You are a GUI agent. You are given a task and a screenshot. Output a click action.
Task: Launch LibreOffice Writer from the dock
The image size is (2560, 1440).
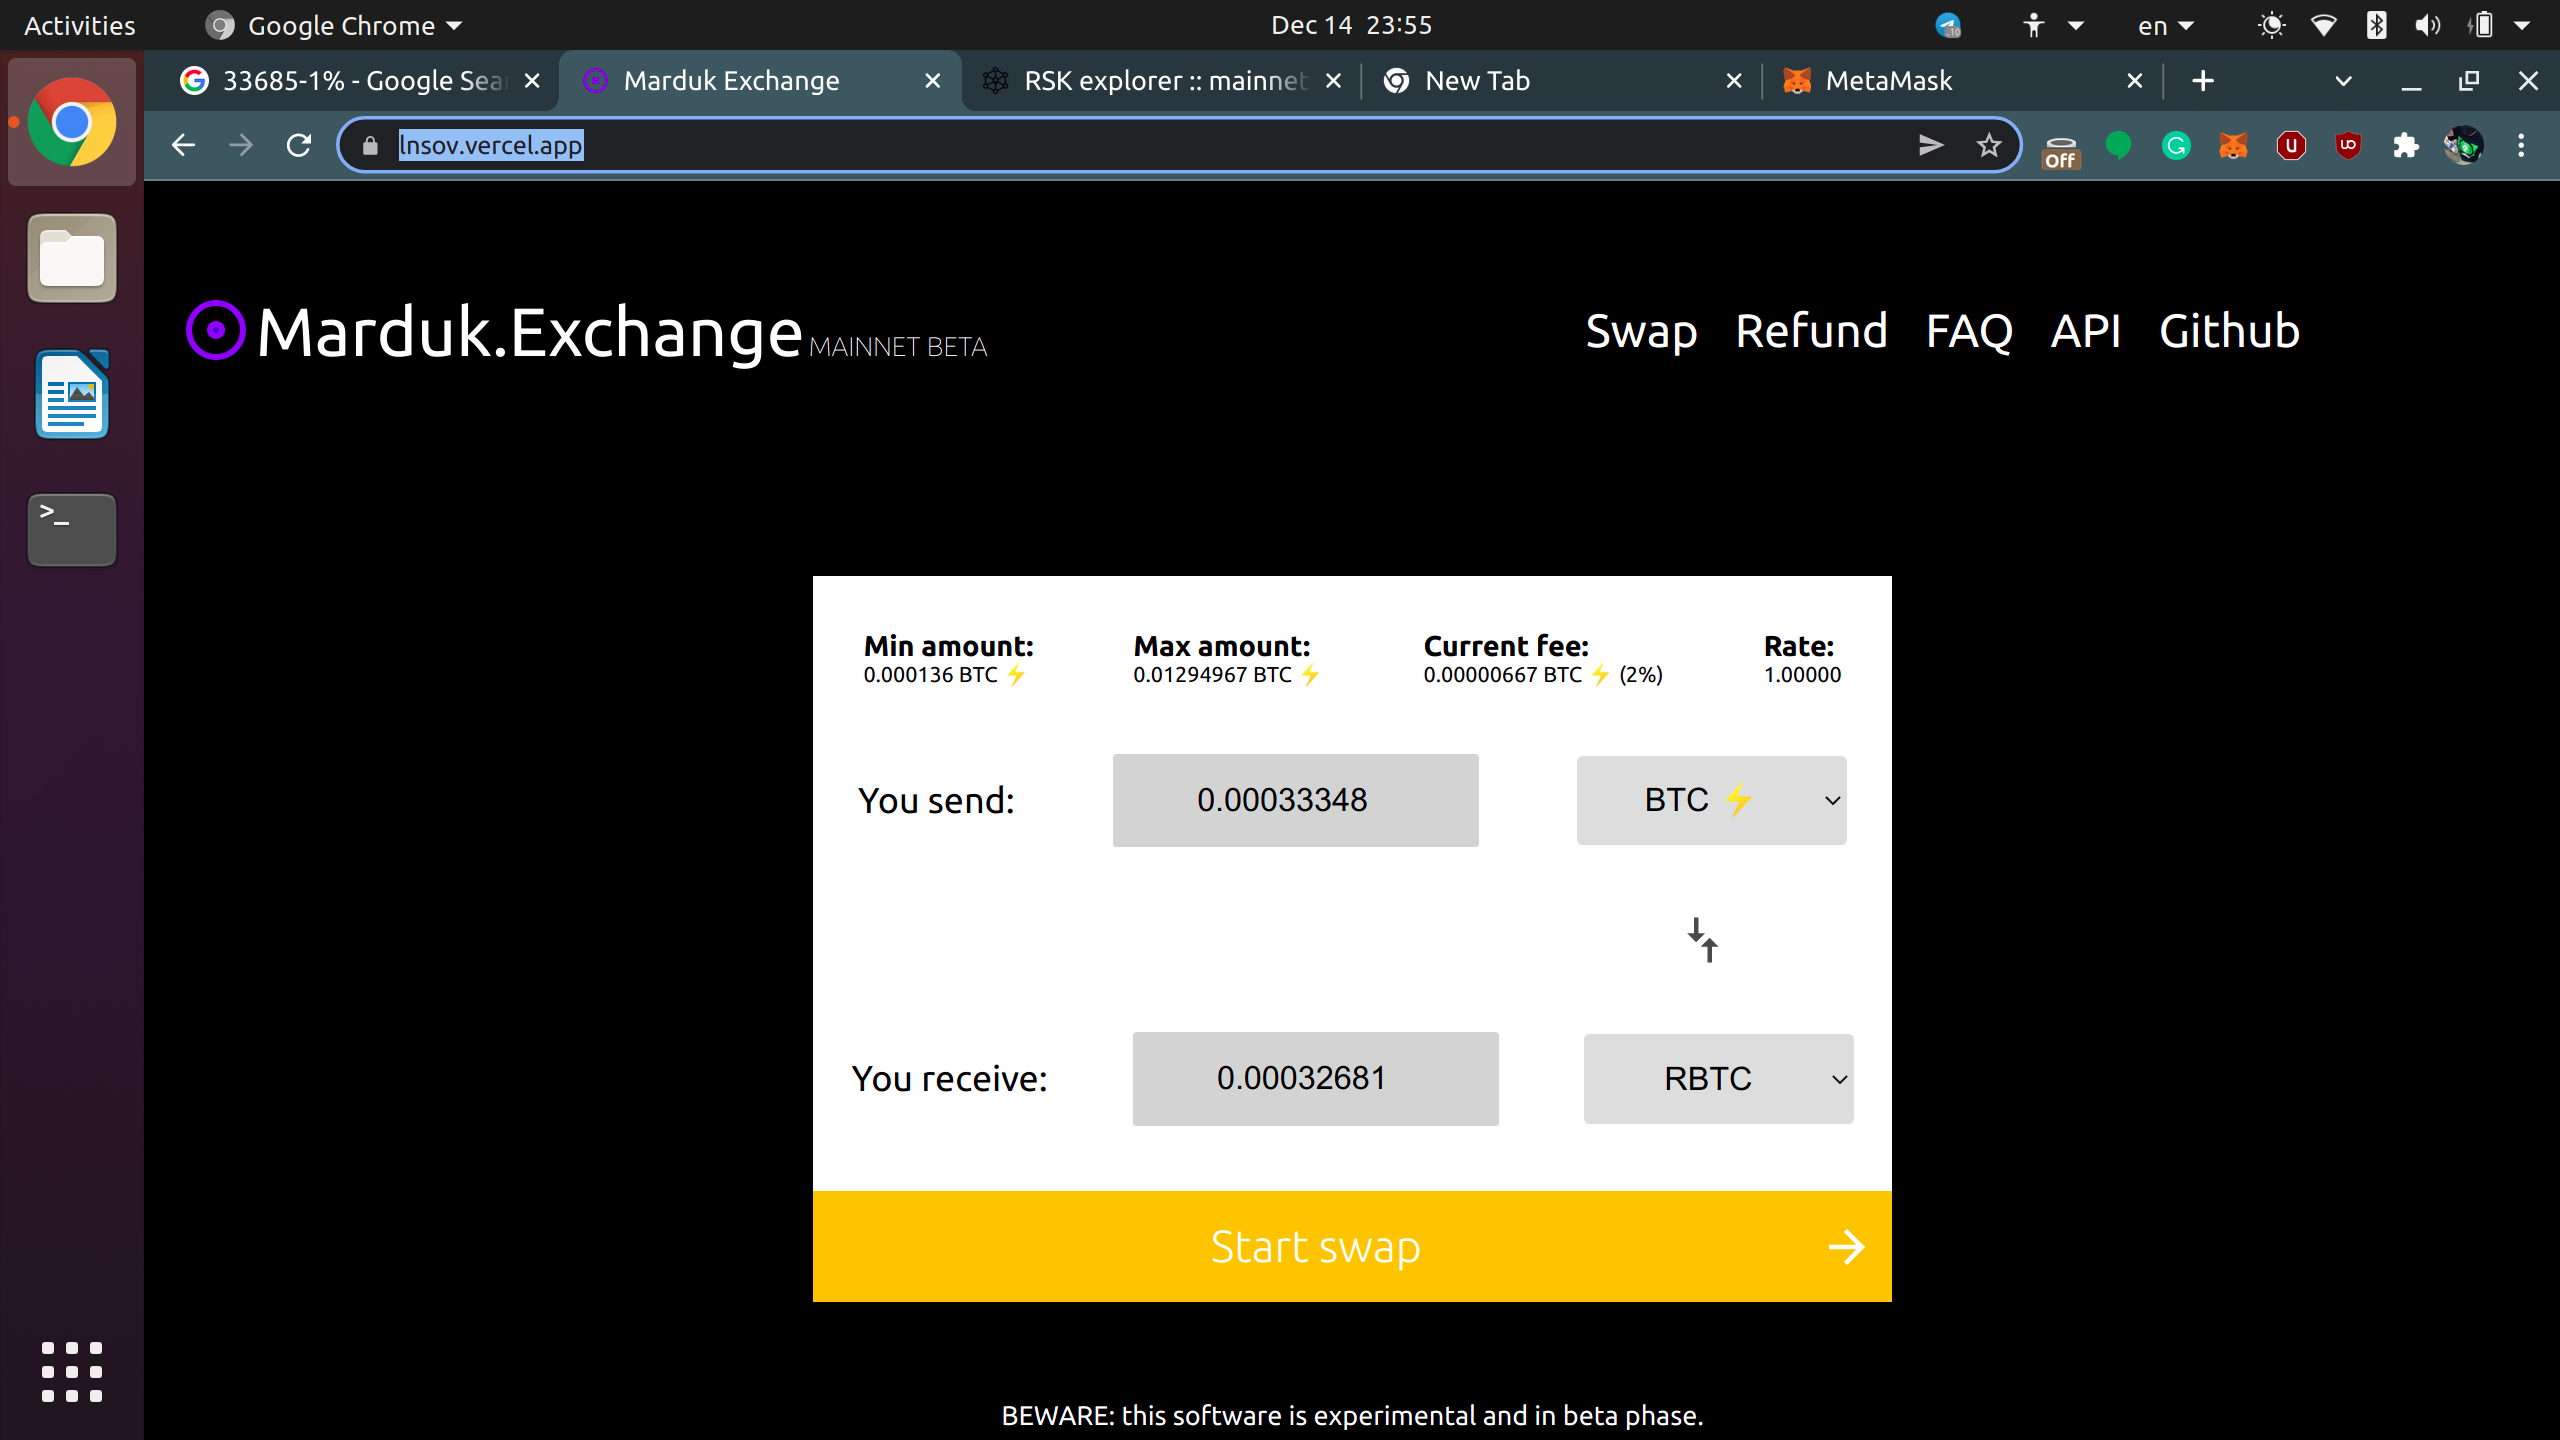pos(72,394)
